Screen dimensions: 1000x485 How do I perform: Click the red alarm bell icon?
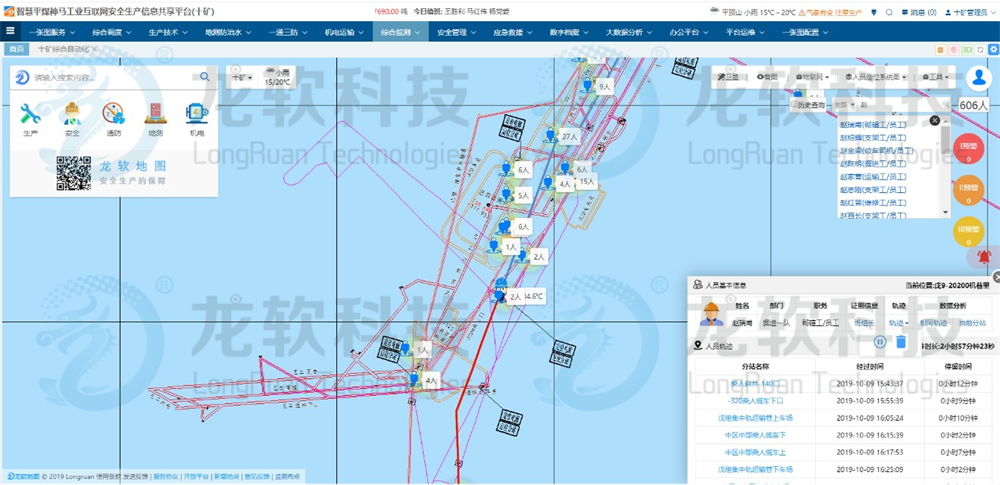point(984,257)
